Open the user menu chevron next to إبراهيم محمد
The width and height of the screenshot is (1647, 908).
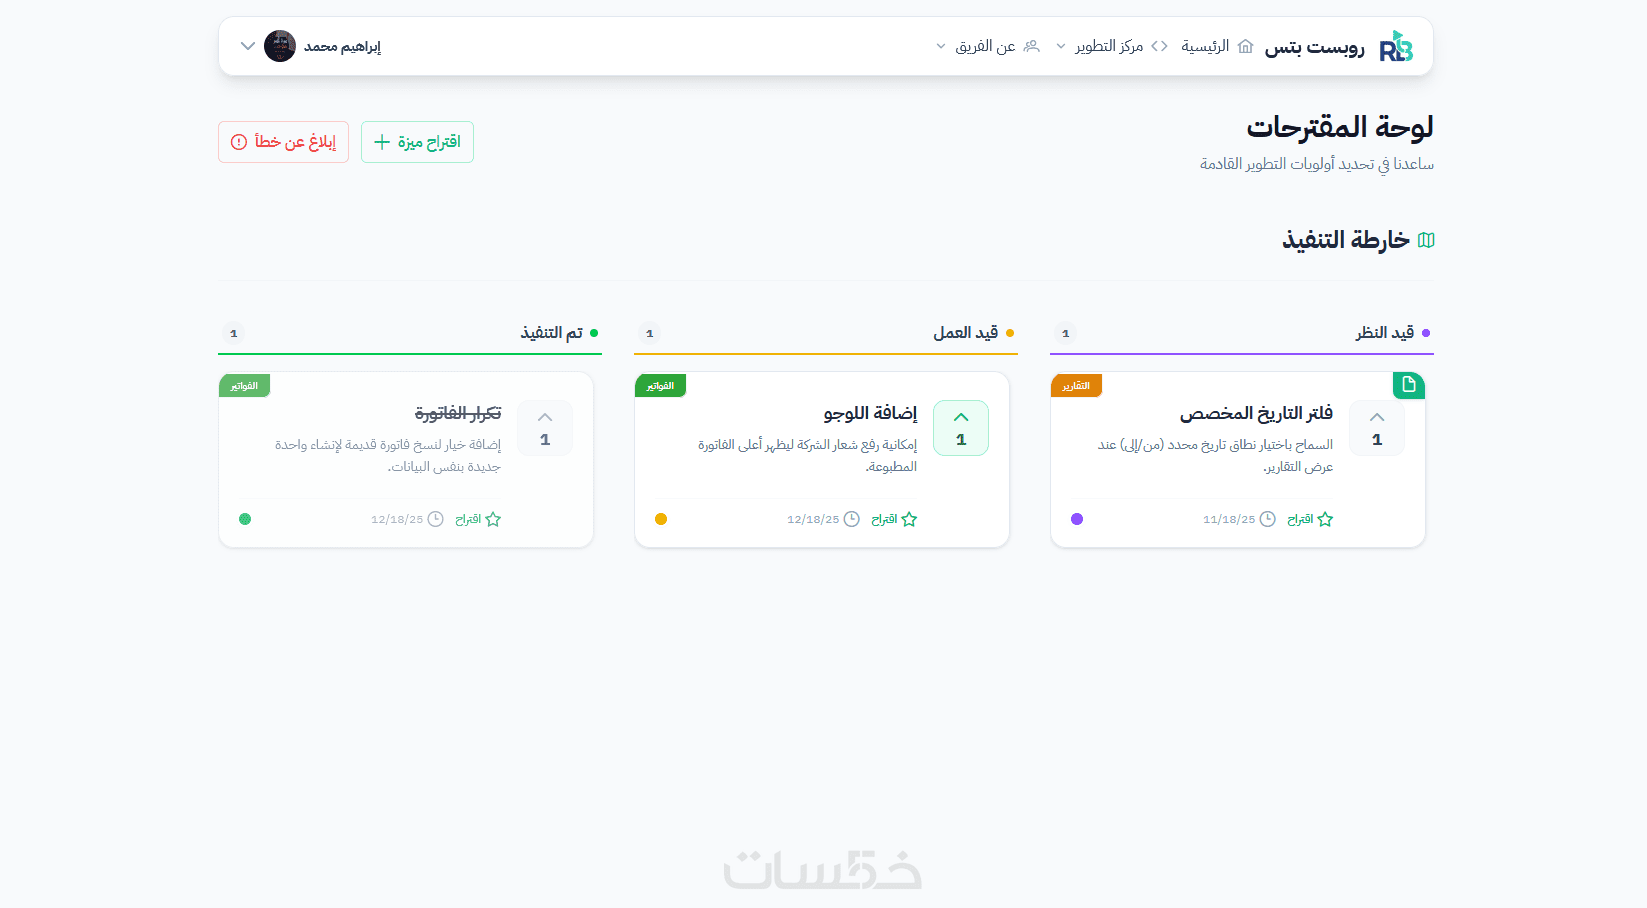click(x=248, y=46)
